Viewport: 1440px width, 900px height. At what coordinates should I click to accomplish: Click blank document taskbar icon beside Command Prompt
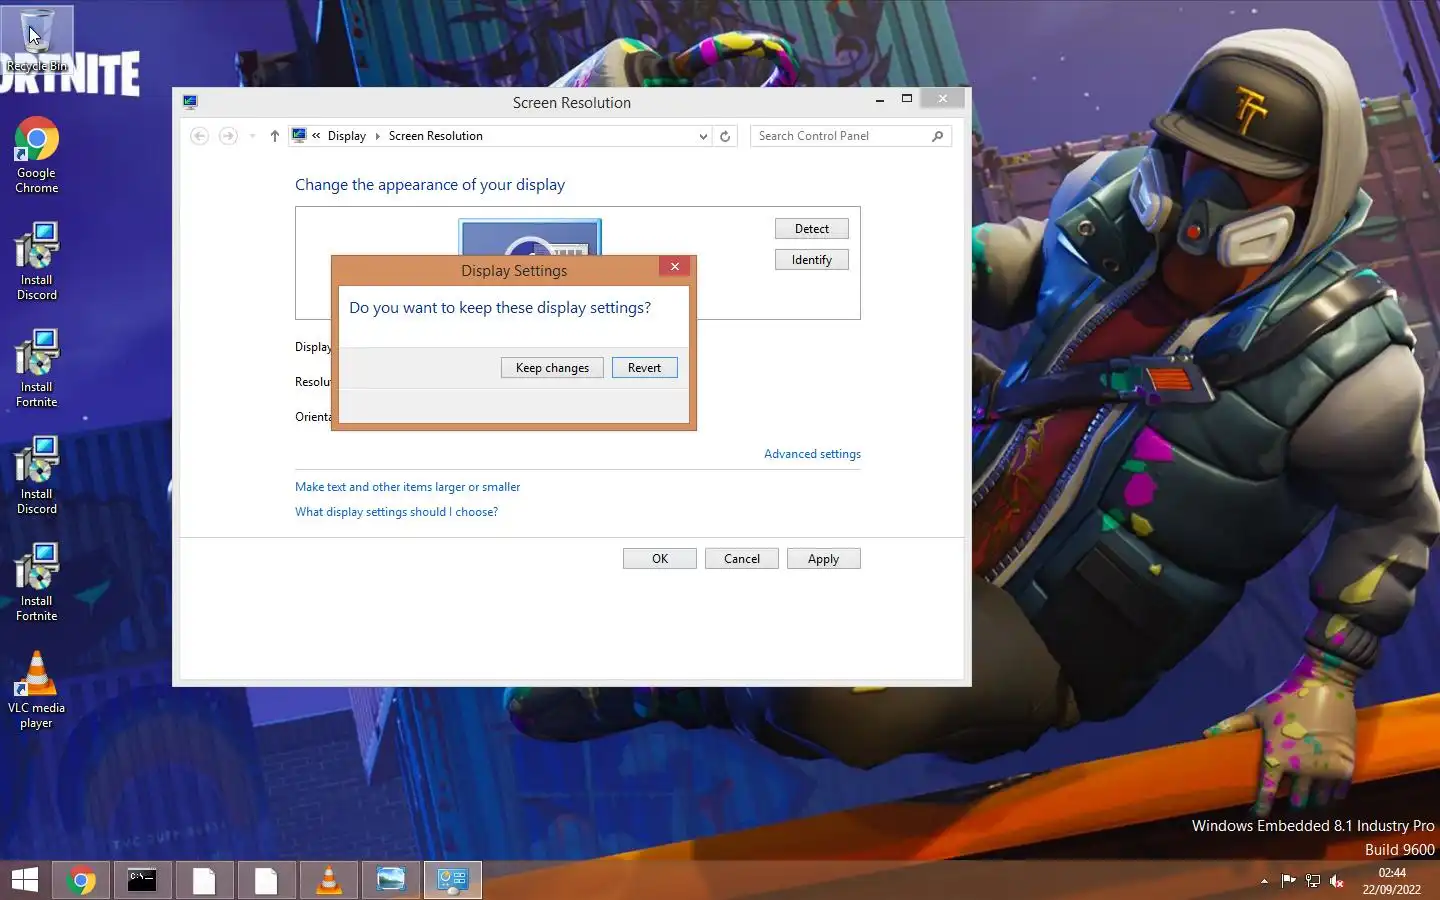point(204,880)
